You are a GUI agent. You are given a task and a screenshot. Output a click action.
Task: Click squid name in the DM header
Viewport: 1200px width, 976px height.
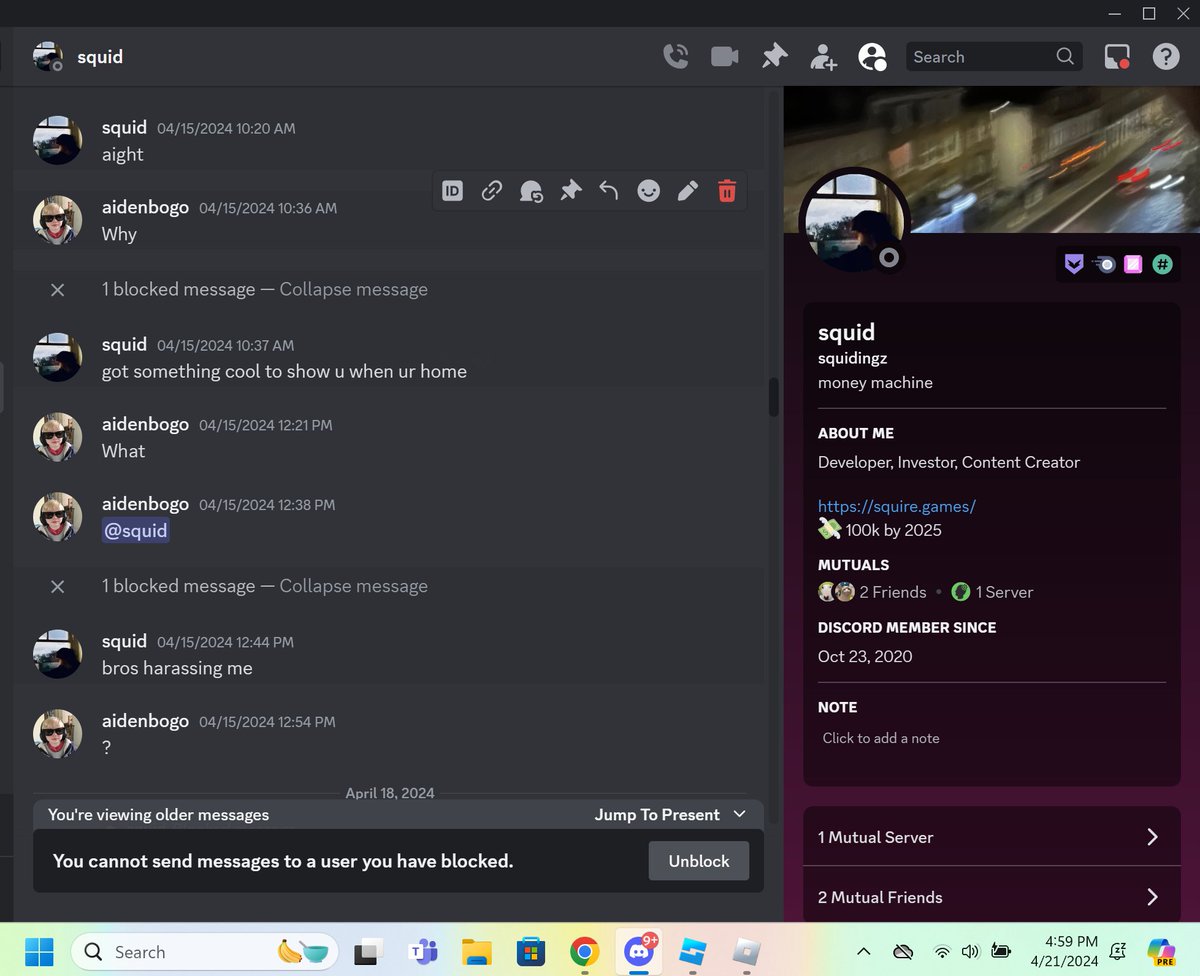(x=100, y=57)
